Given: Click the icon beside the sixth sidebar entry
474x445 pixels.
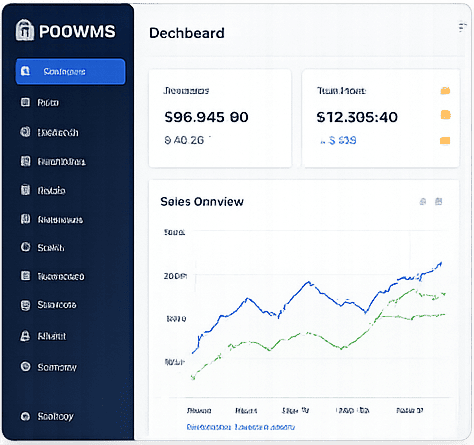Looking at the screenshot, I should click(x=25, y=219).
